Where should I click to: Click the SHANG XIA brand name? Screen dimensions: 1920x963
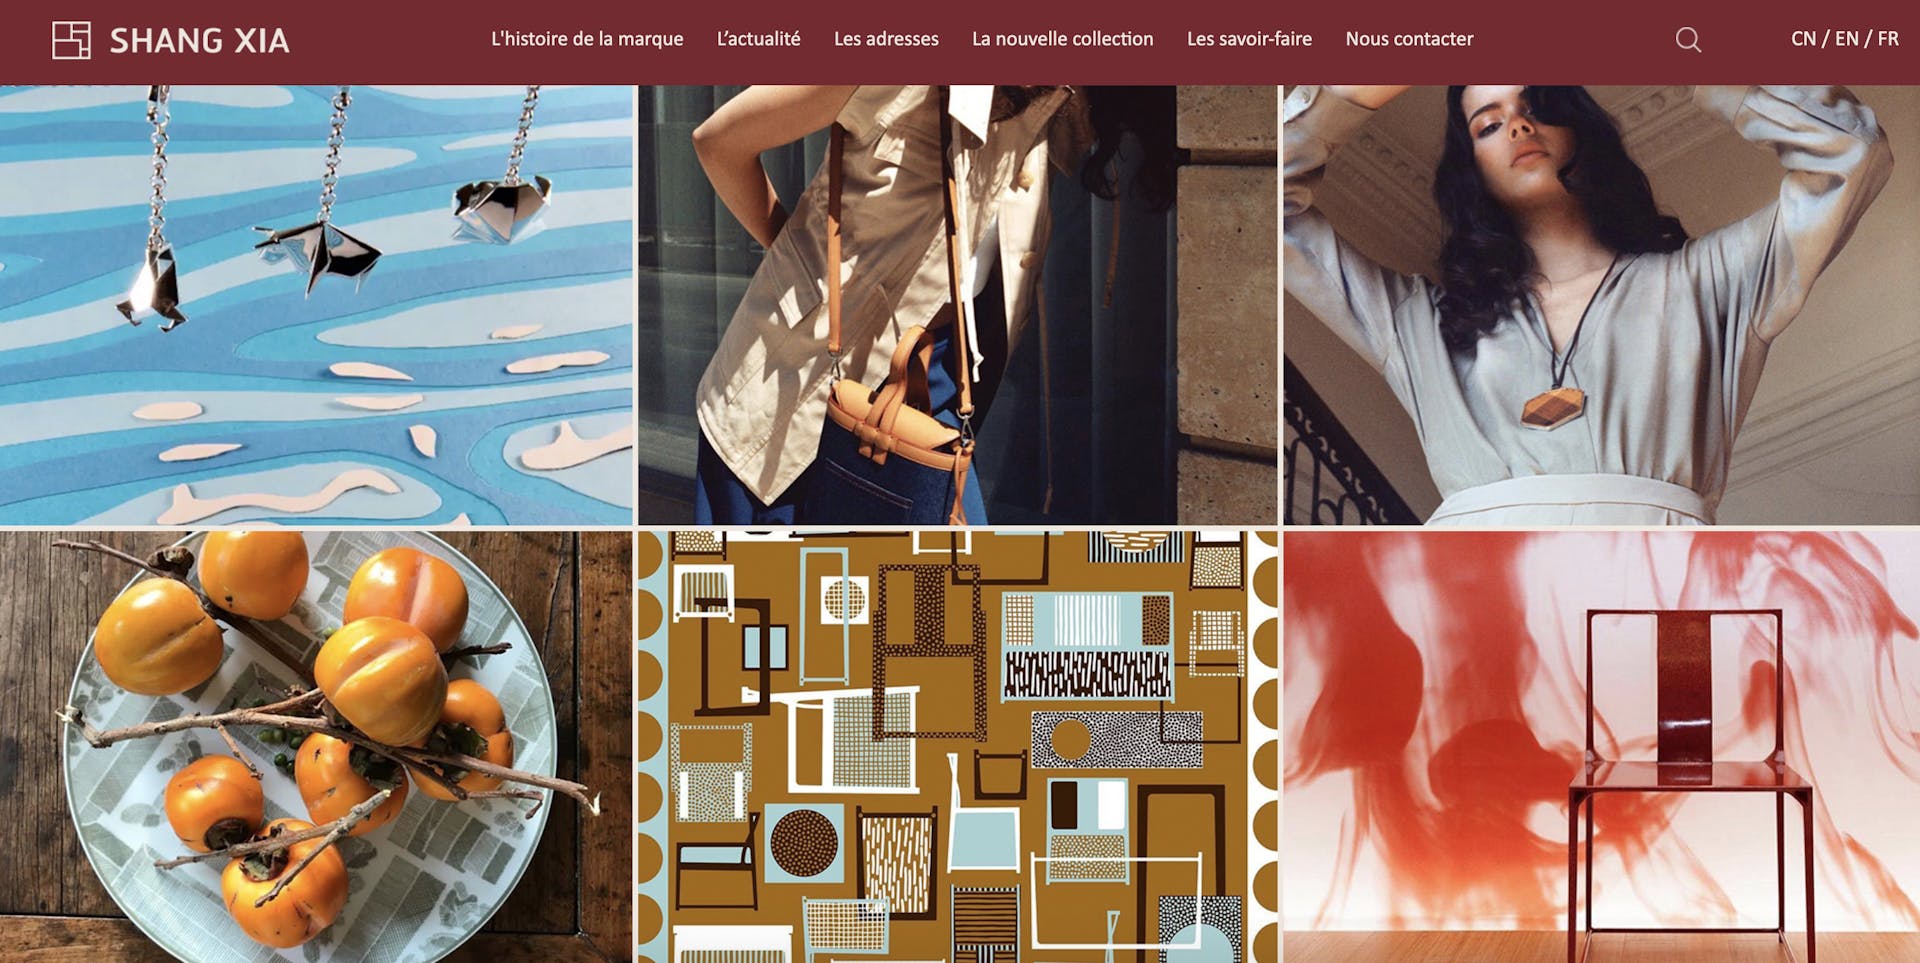[x=199, y=41]
